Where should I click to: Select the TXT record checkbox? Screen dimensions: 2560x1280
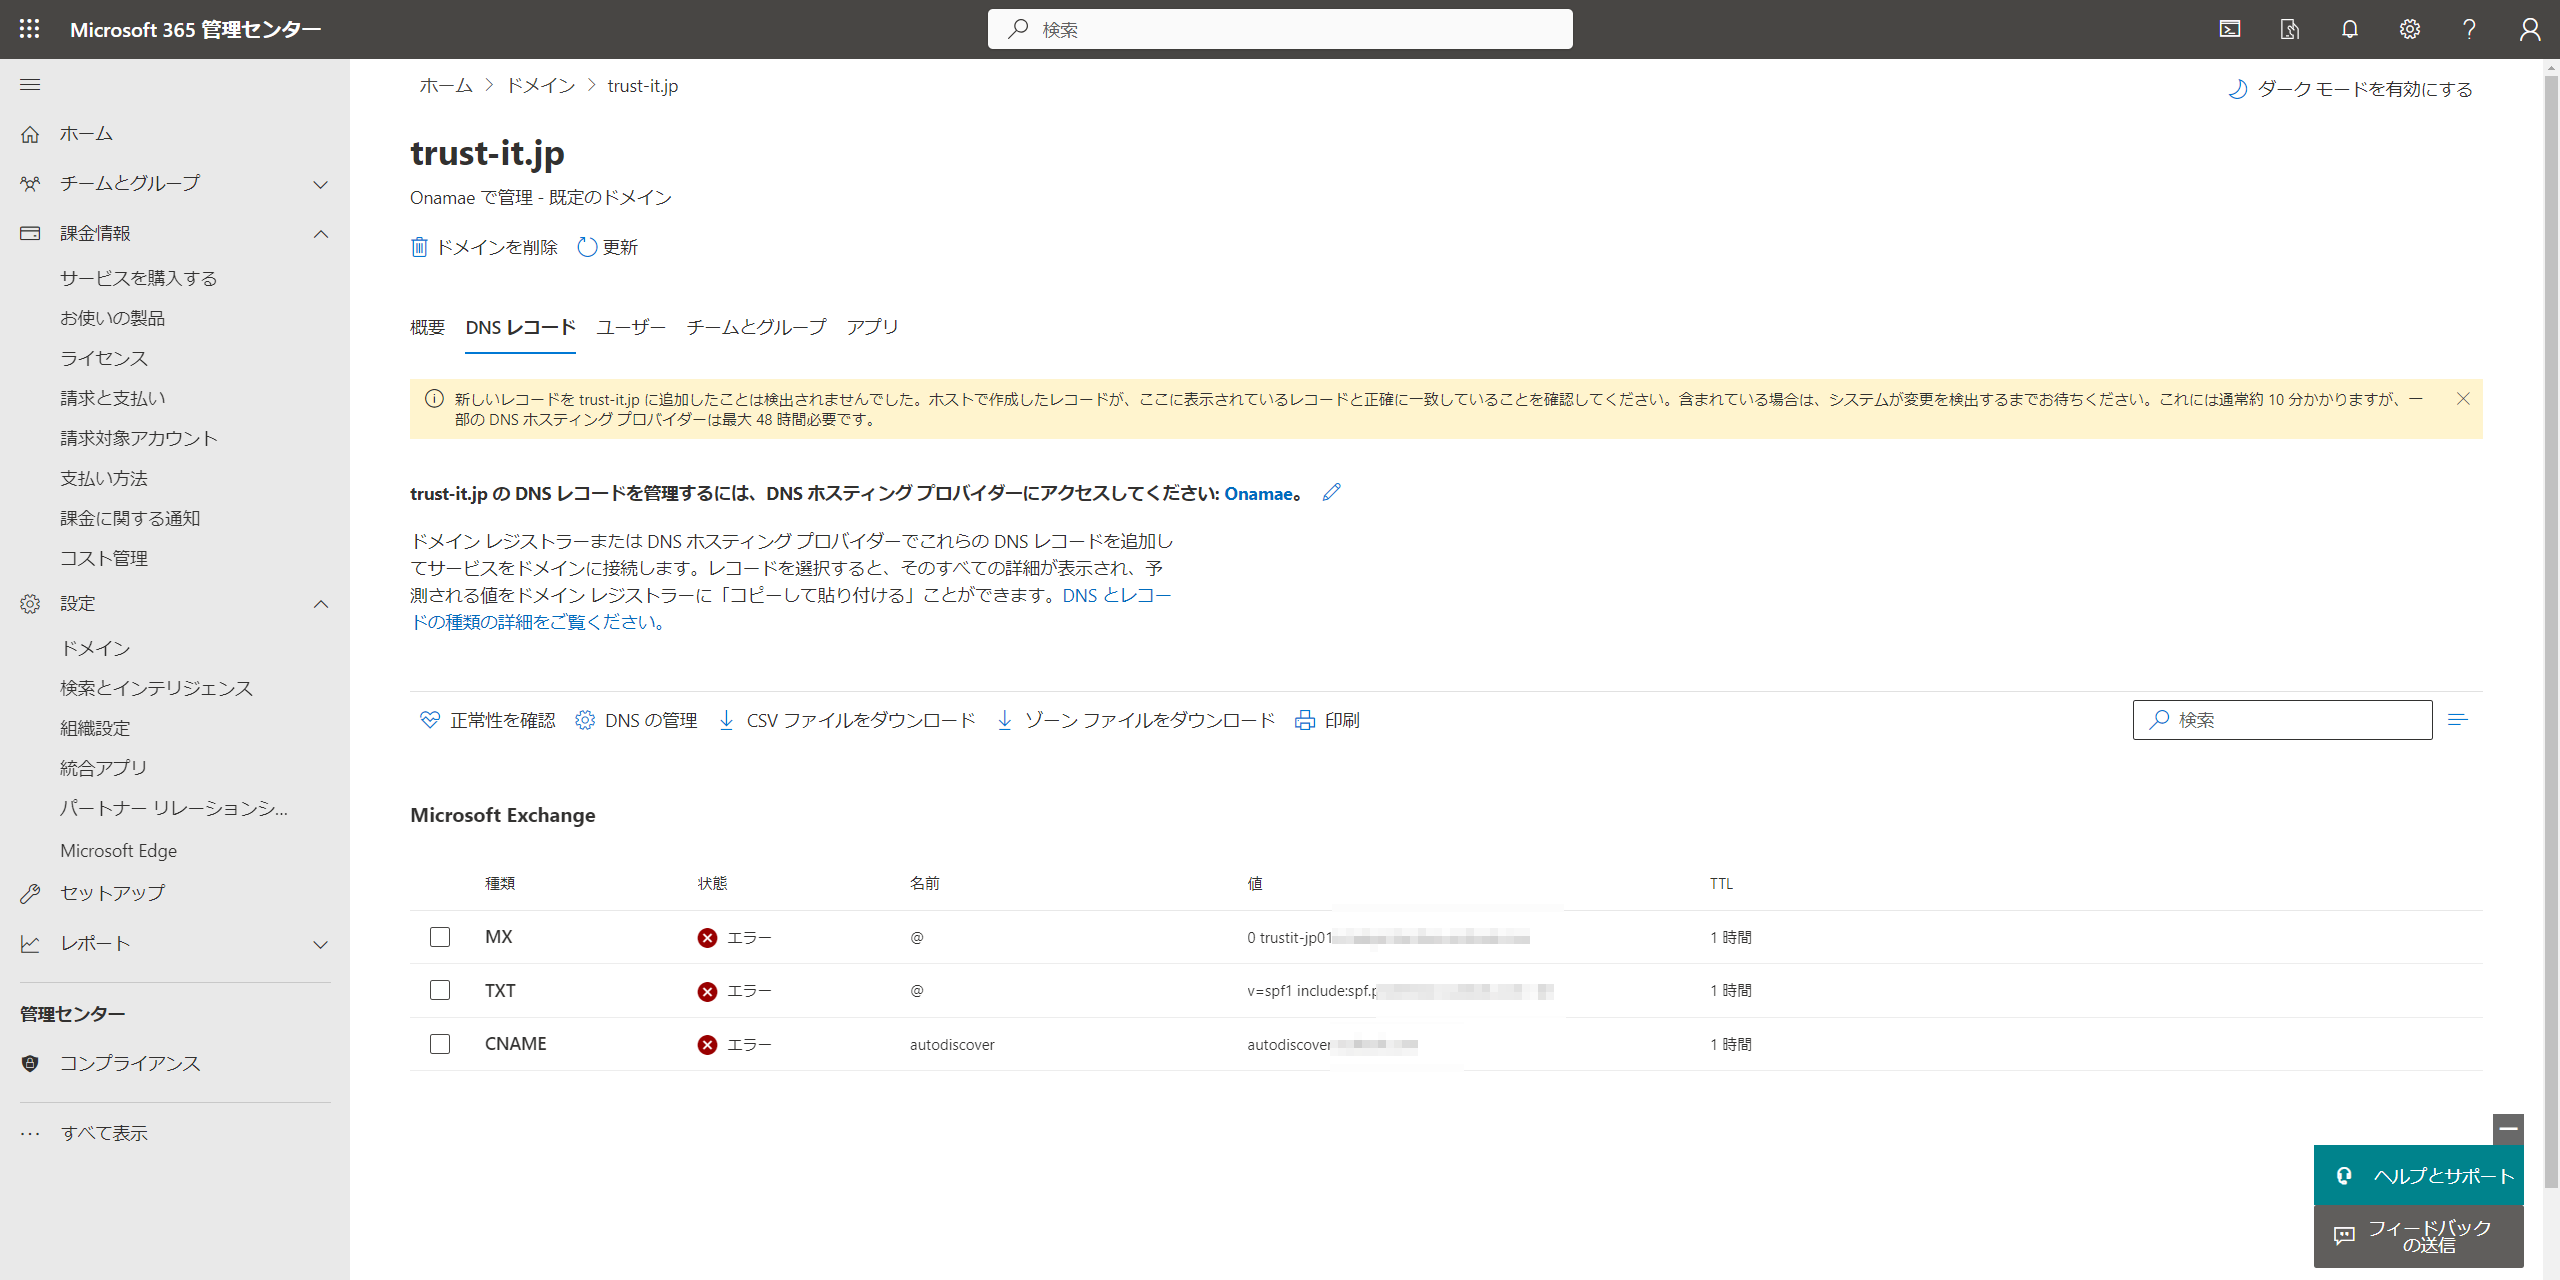click(x=440, y=990)
